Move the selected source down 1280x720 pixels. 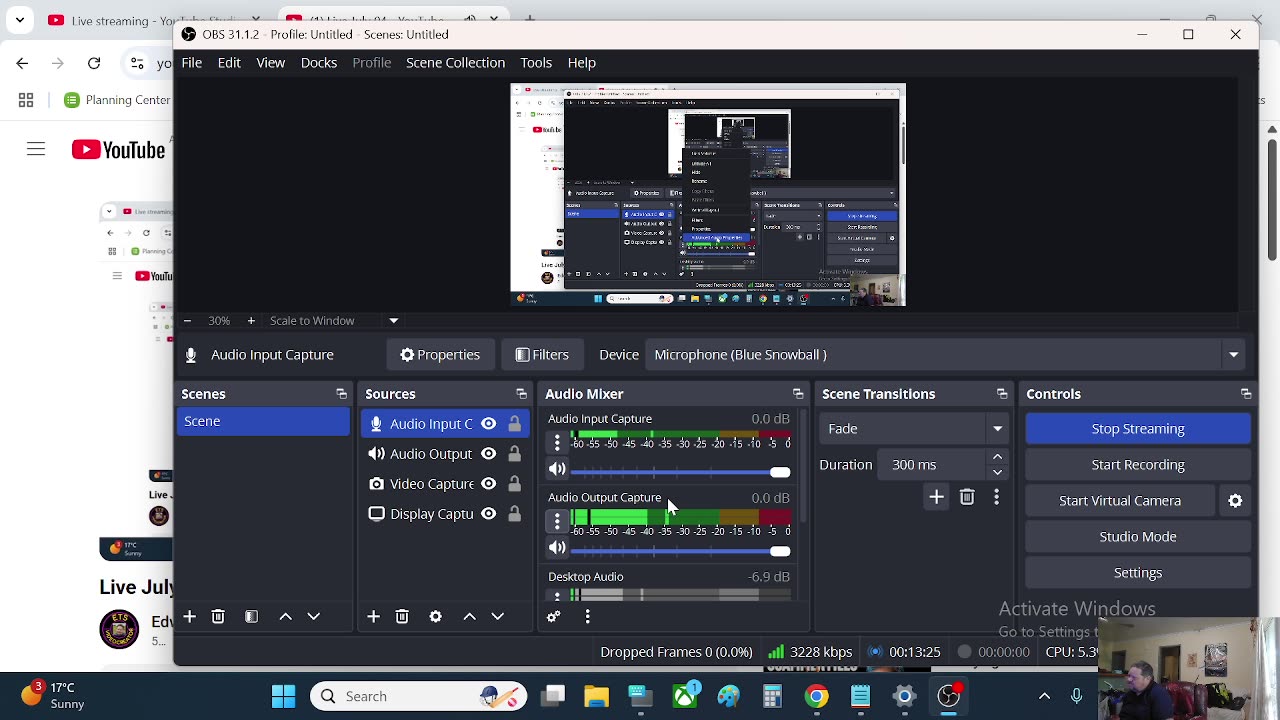tap(497, 617)
